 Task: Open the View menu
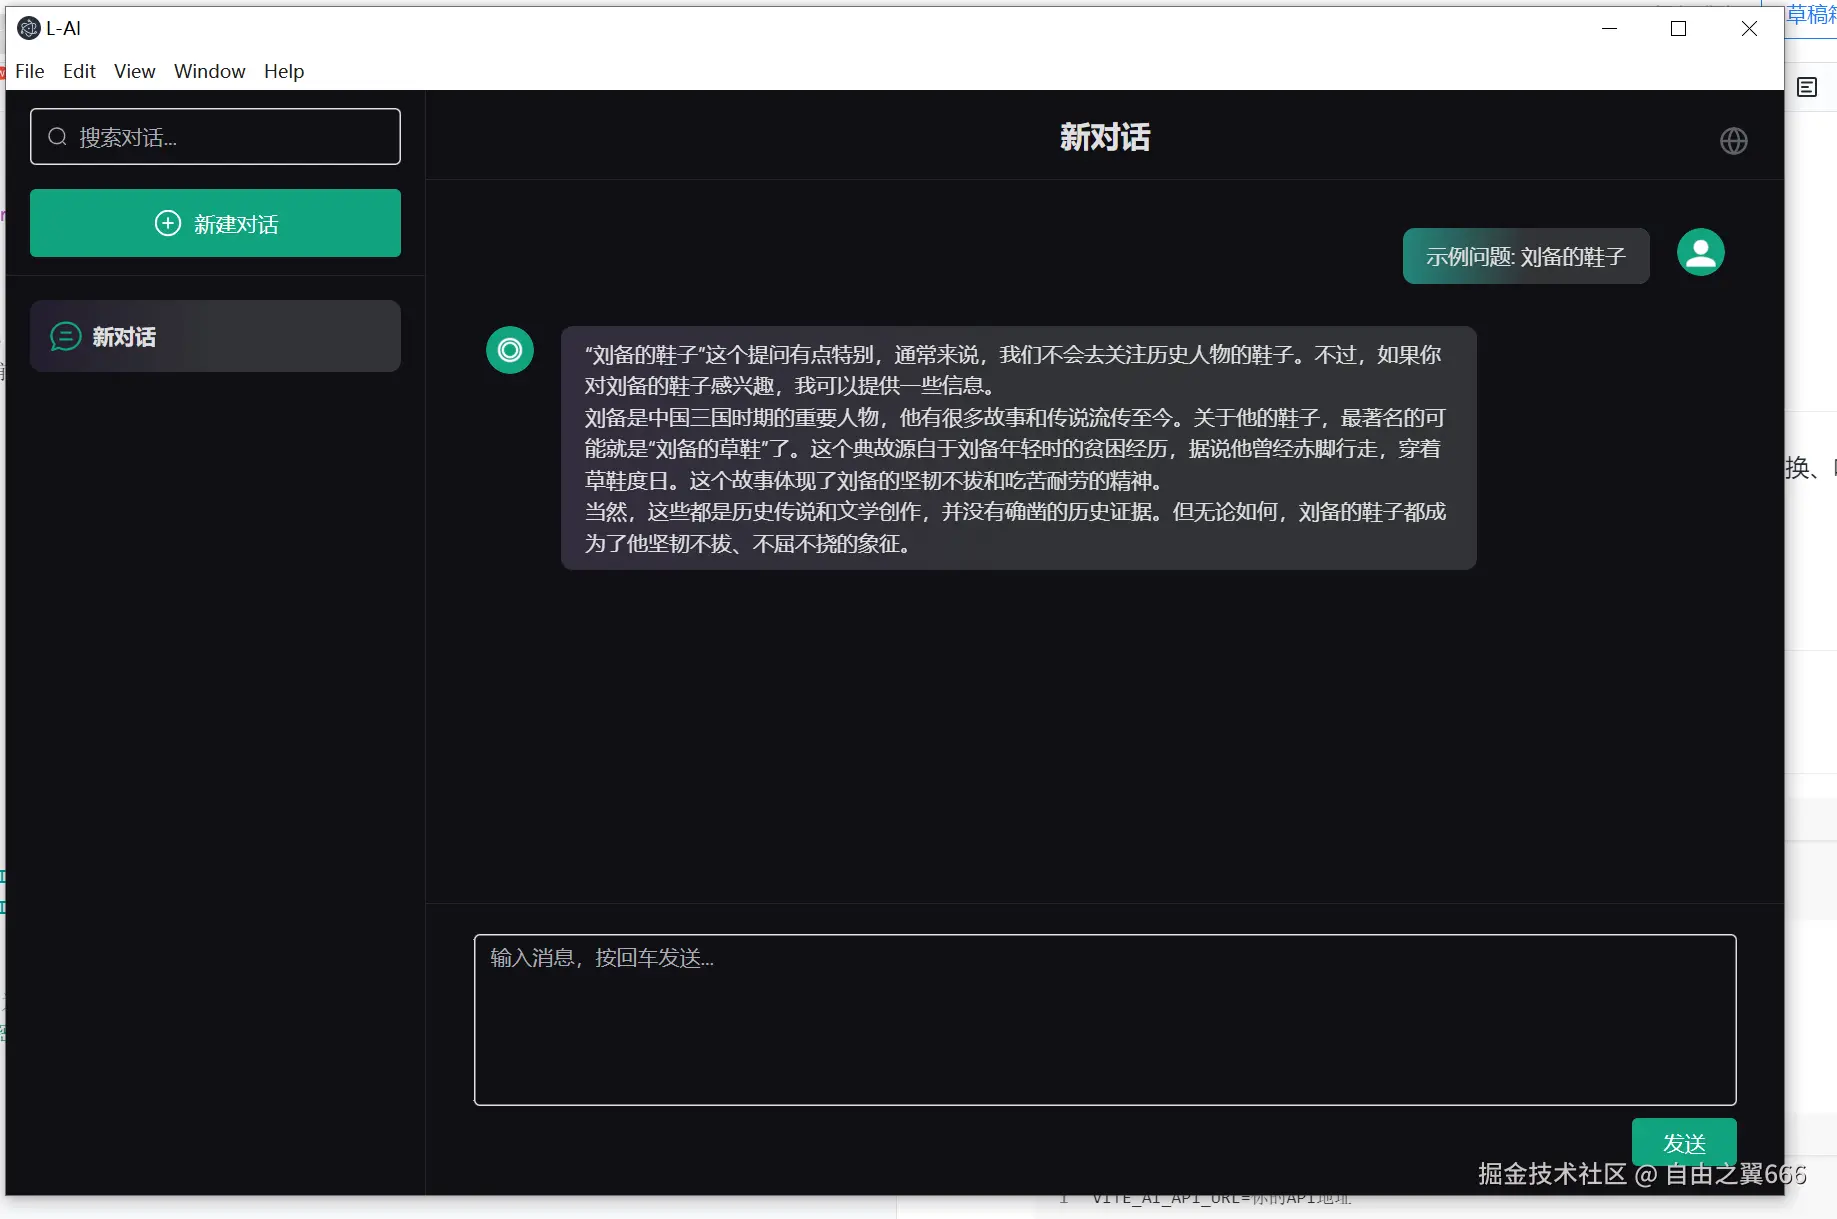(x=134, y=71)
